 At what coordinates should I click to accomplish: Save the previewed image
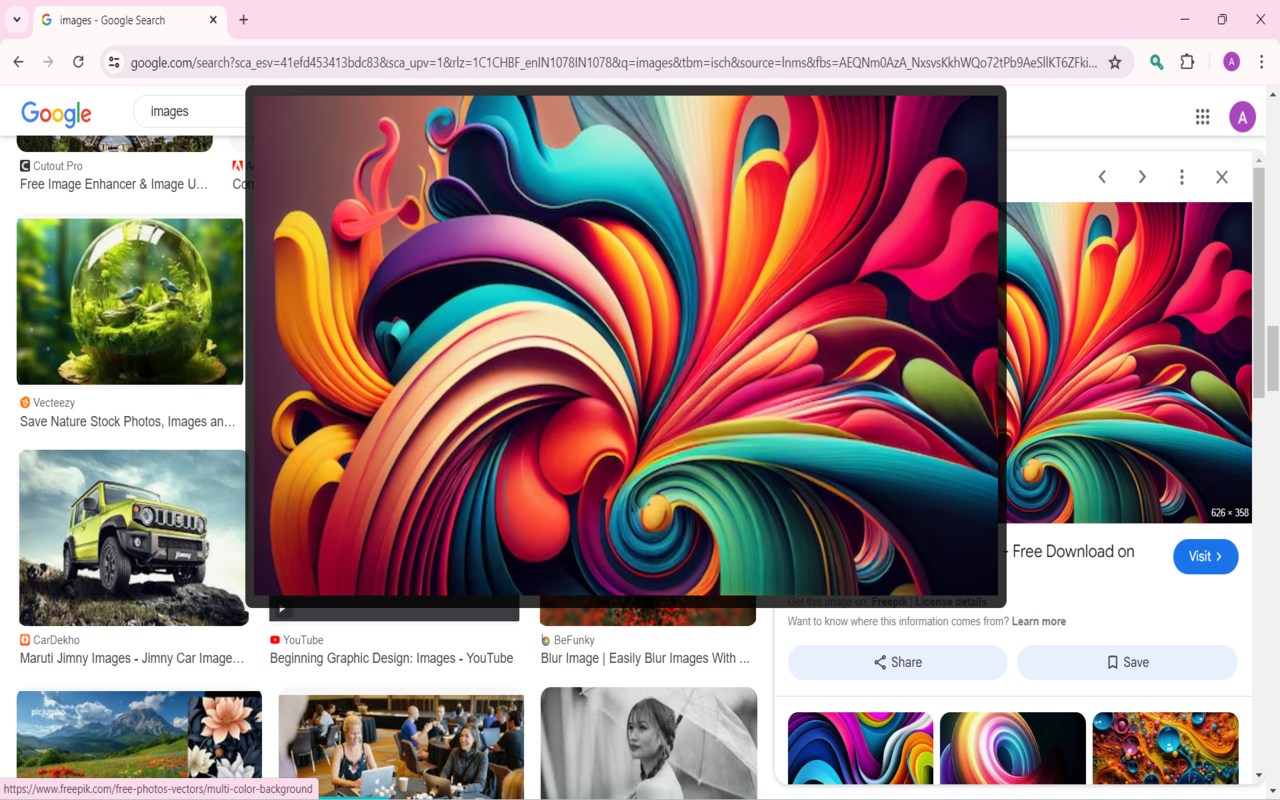pos(1127,662)
